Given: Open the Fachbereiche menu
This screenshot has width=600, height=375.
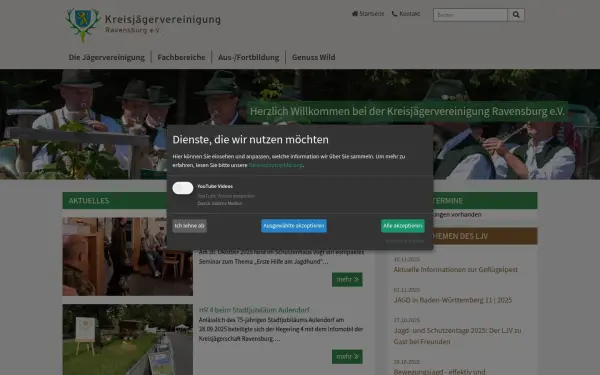Looking at the screenshot, I should [181, 57].
